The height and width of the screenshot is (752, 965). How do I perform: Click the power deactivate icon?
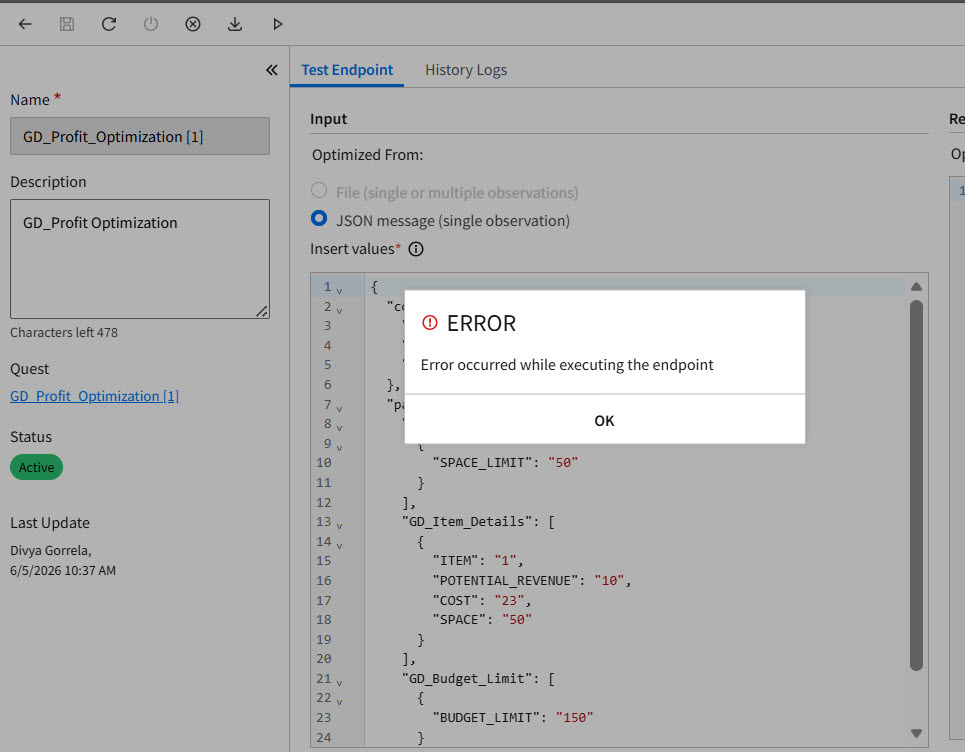point(151,24)
